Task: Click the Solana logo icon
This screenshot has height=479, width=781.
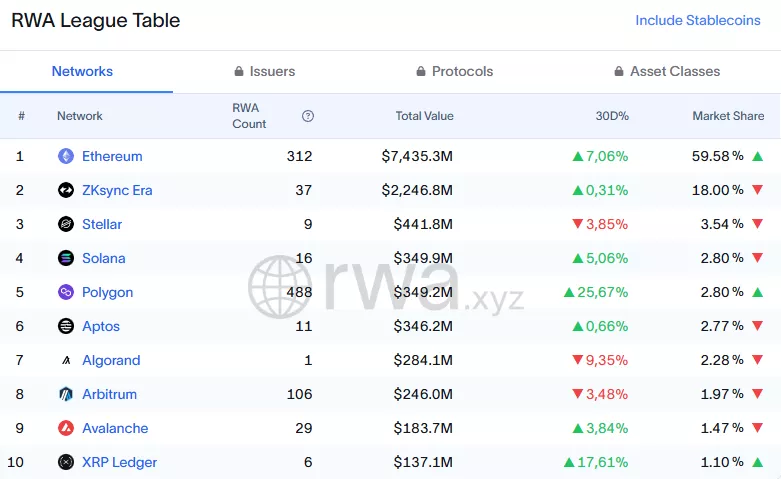Action: pyautogui.click(x=66, y=258)
